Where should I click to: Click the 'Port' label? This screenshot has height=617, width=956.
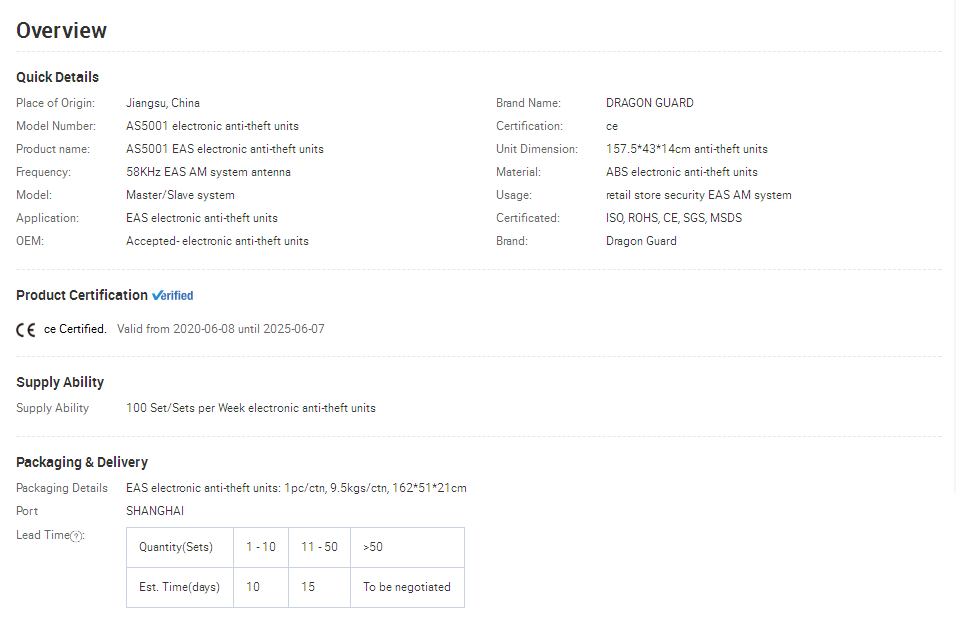click(27, 511)
